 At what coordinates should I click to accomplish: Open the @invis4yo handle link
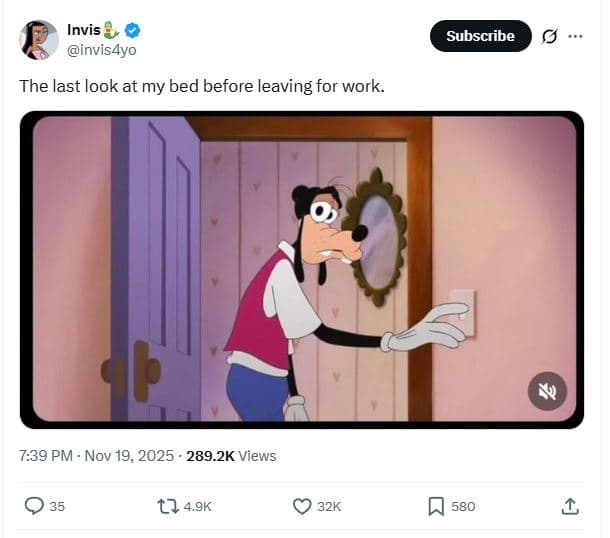click(x=100, y=50)
